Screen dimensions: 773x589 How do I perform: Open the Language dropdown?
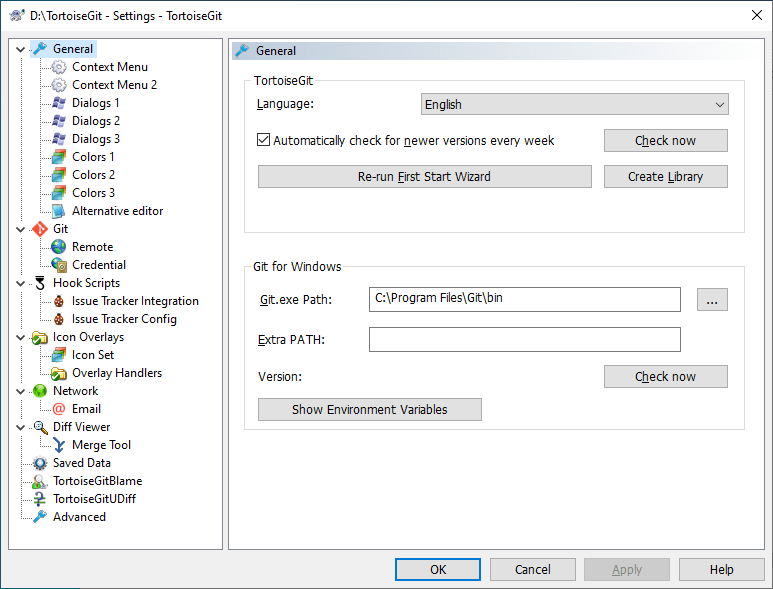(x=575, y=104)
